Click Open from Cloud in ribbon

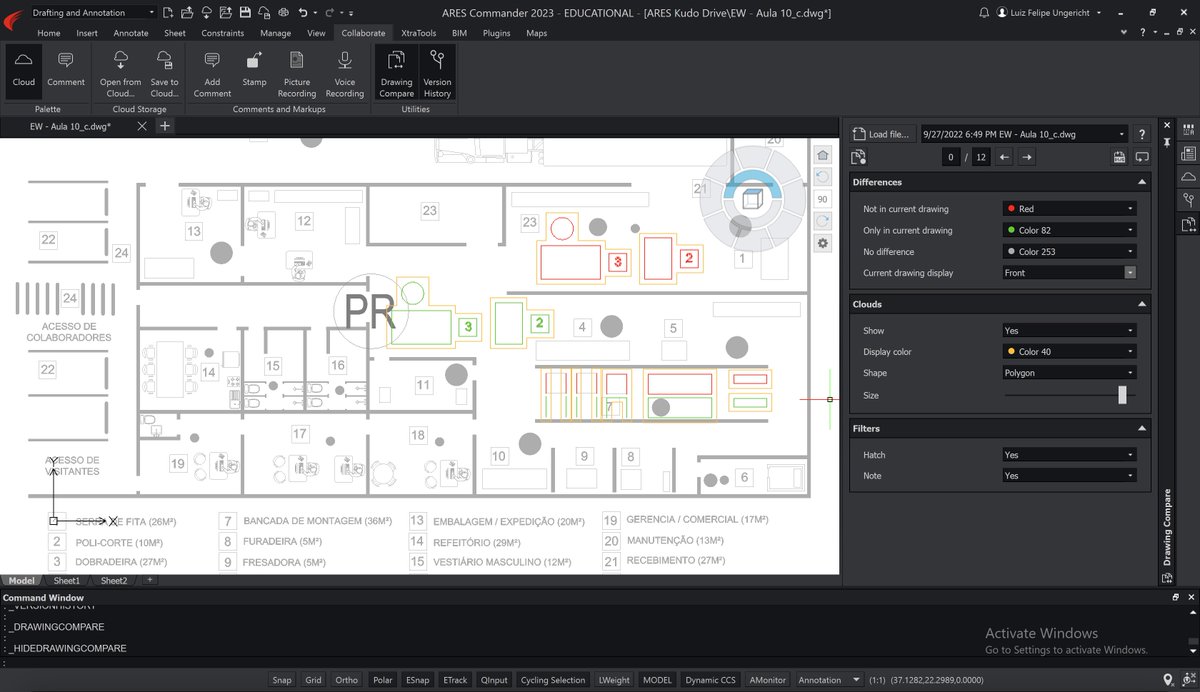[120, 72]
